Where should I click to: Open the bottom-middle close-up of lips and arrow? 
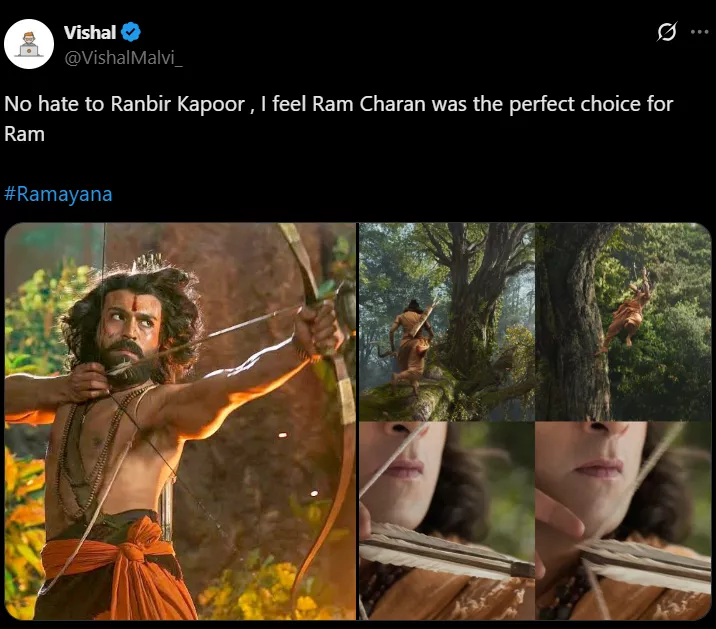click(447, 520)
